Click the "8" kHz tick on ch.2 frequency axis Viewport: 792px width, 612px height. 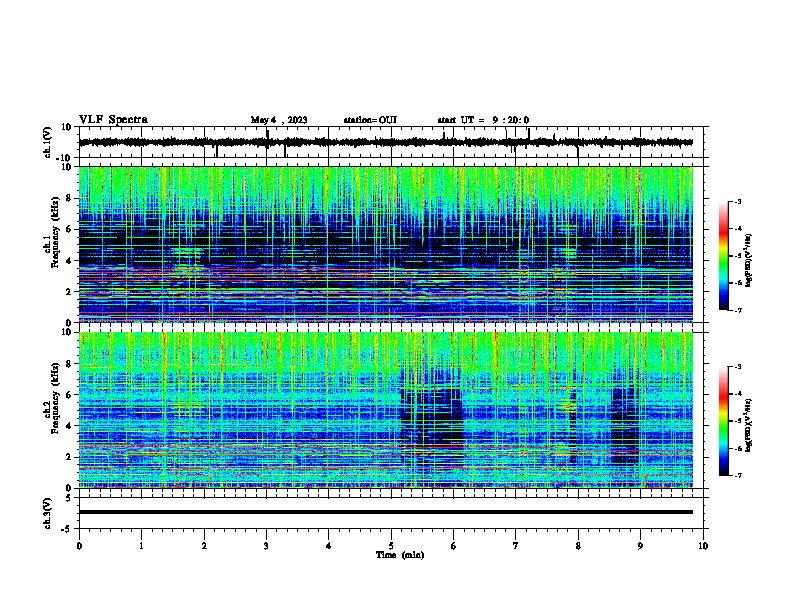coord(70,364)
